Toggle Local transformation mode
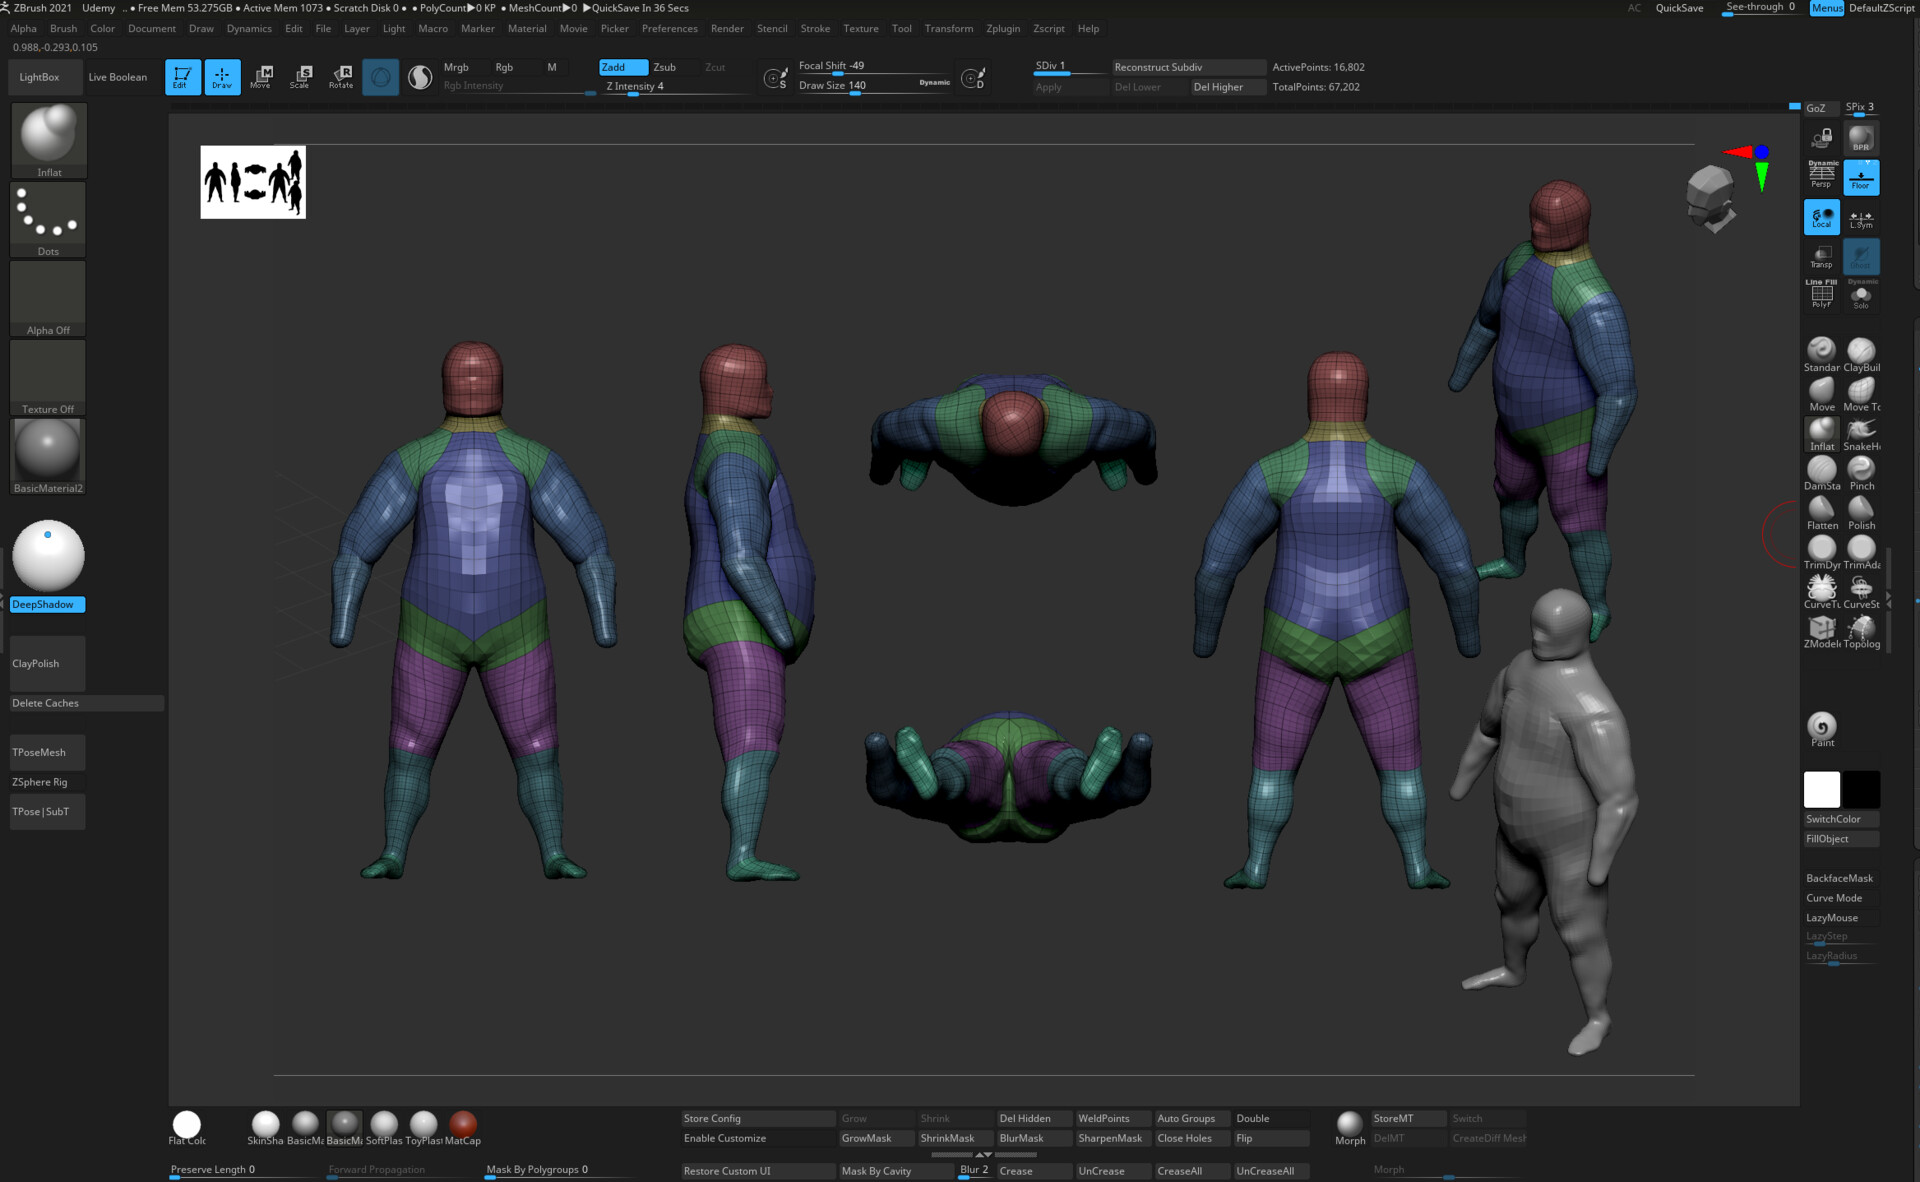The height and width of the screenshot is (1182, 1920). point(1821,216)
